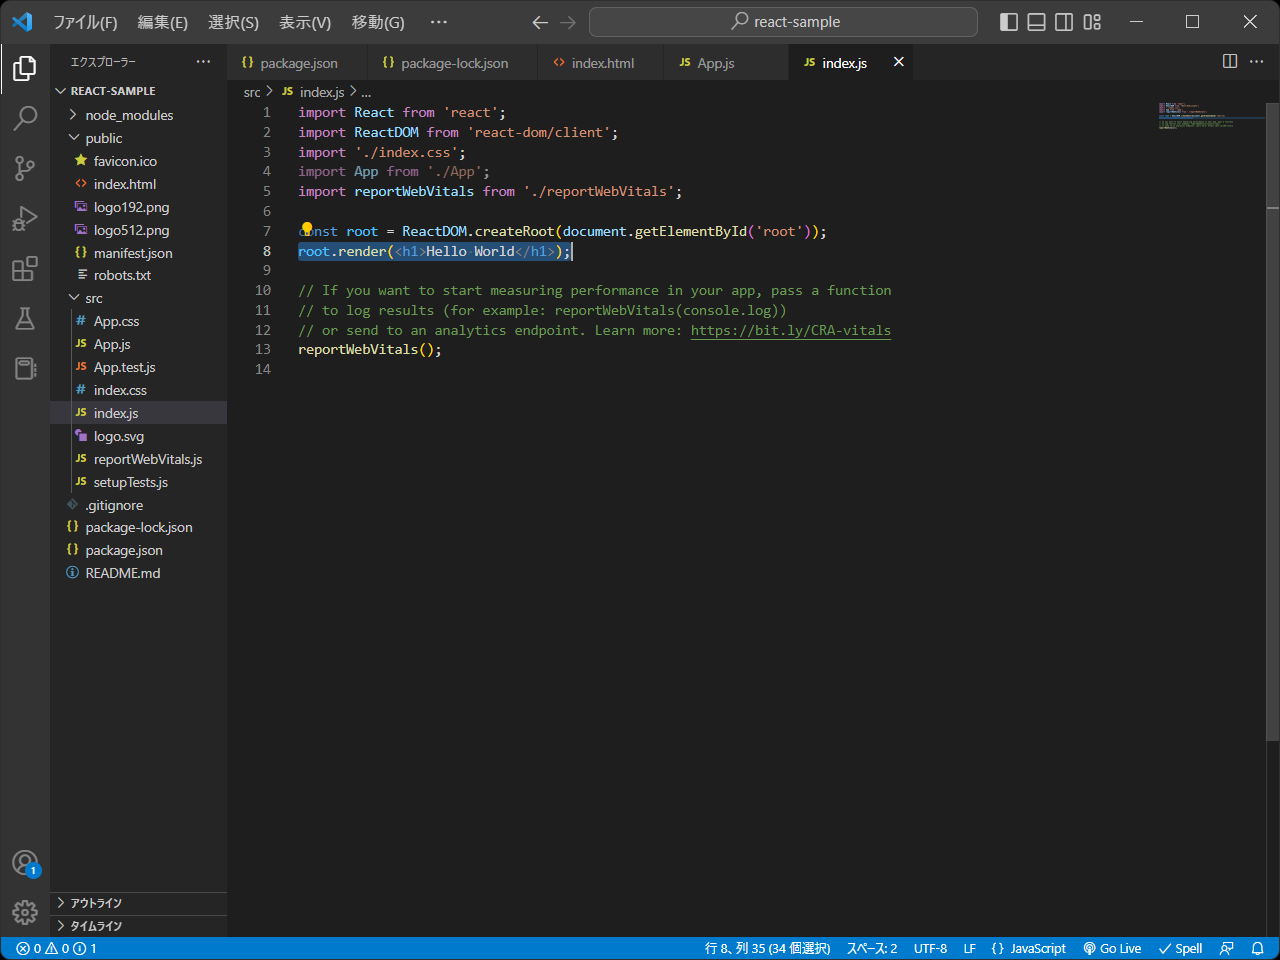Open the menu bar overflow ellipsis

(x=438, y=22)
